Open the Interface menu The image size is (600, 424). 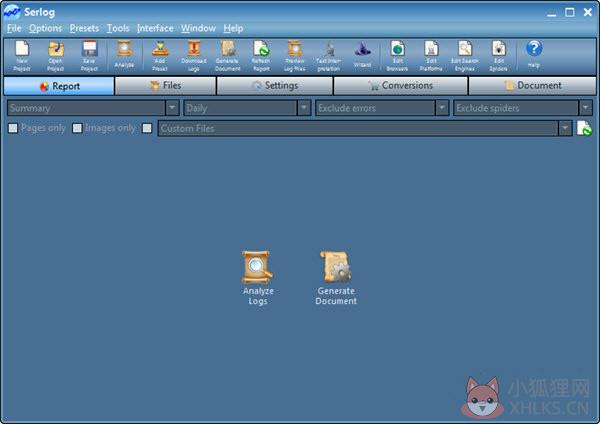point(155,28)
